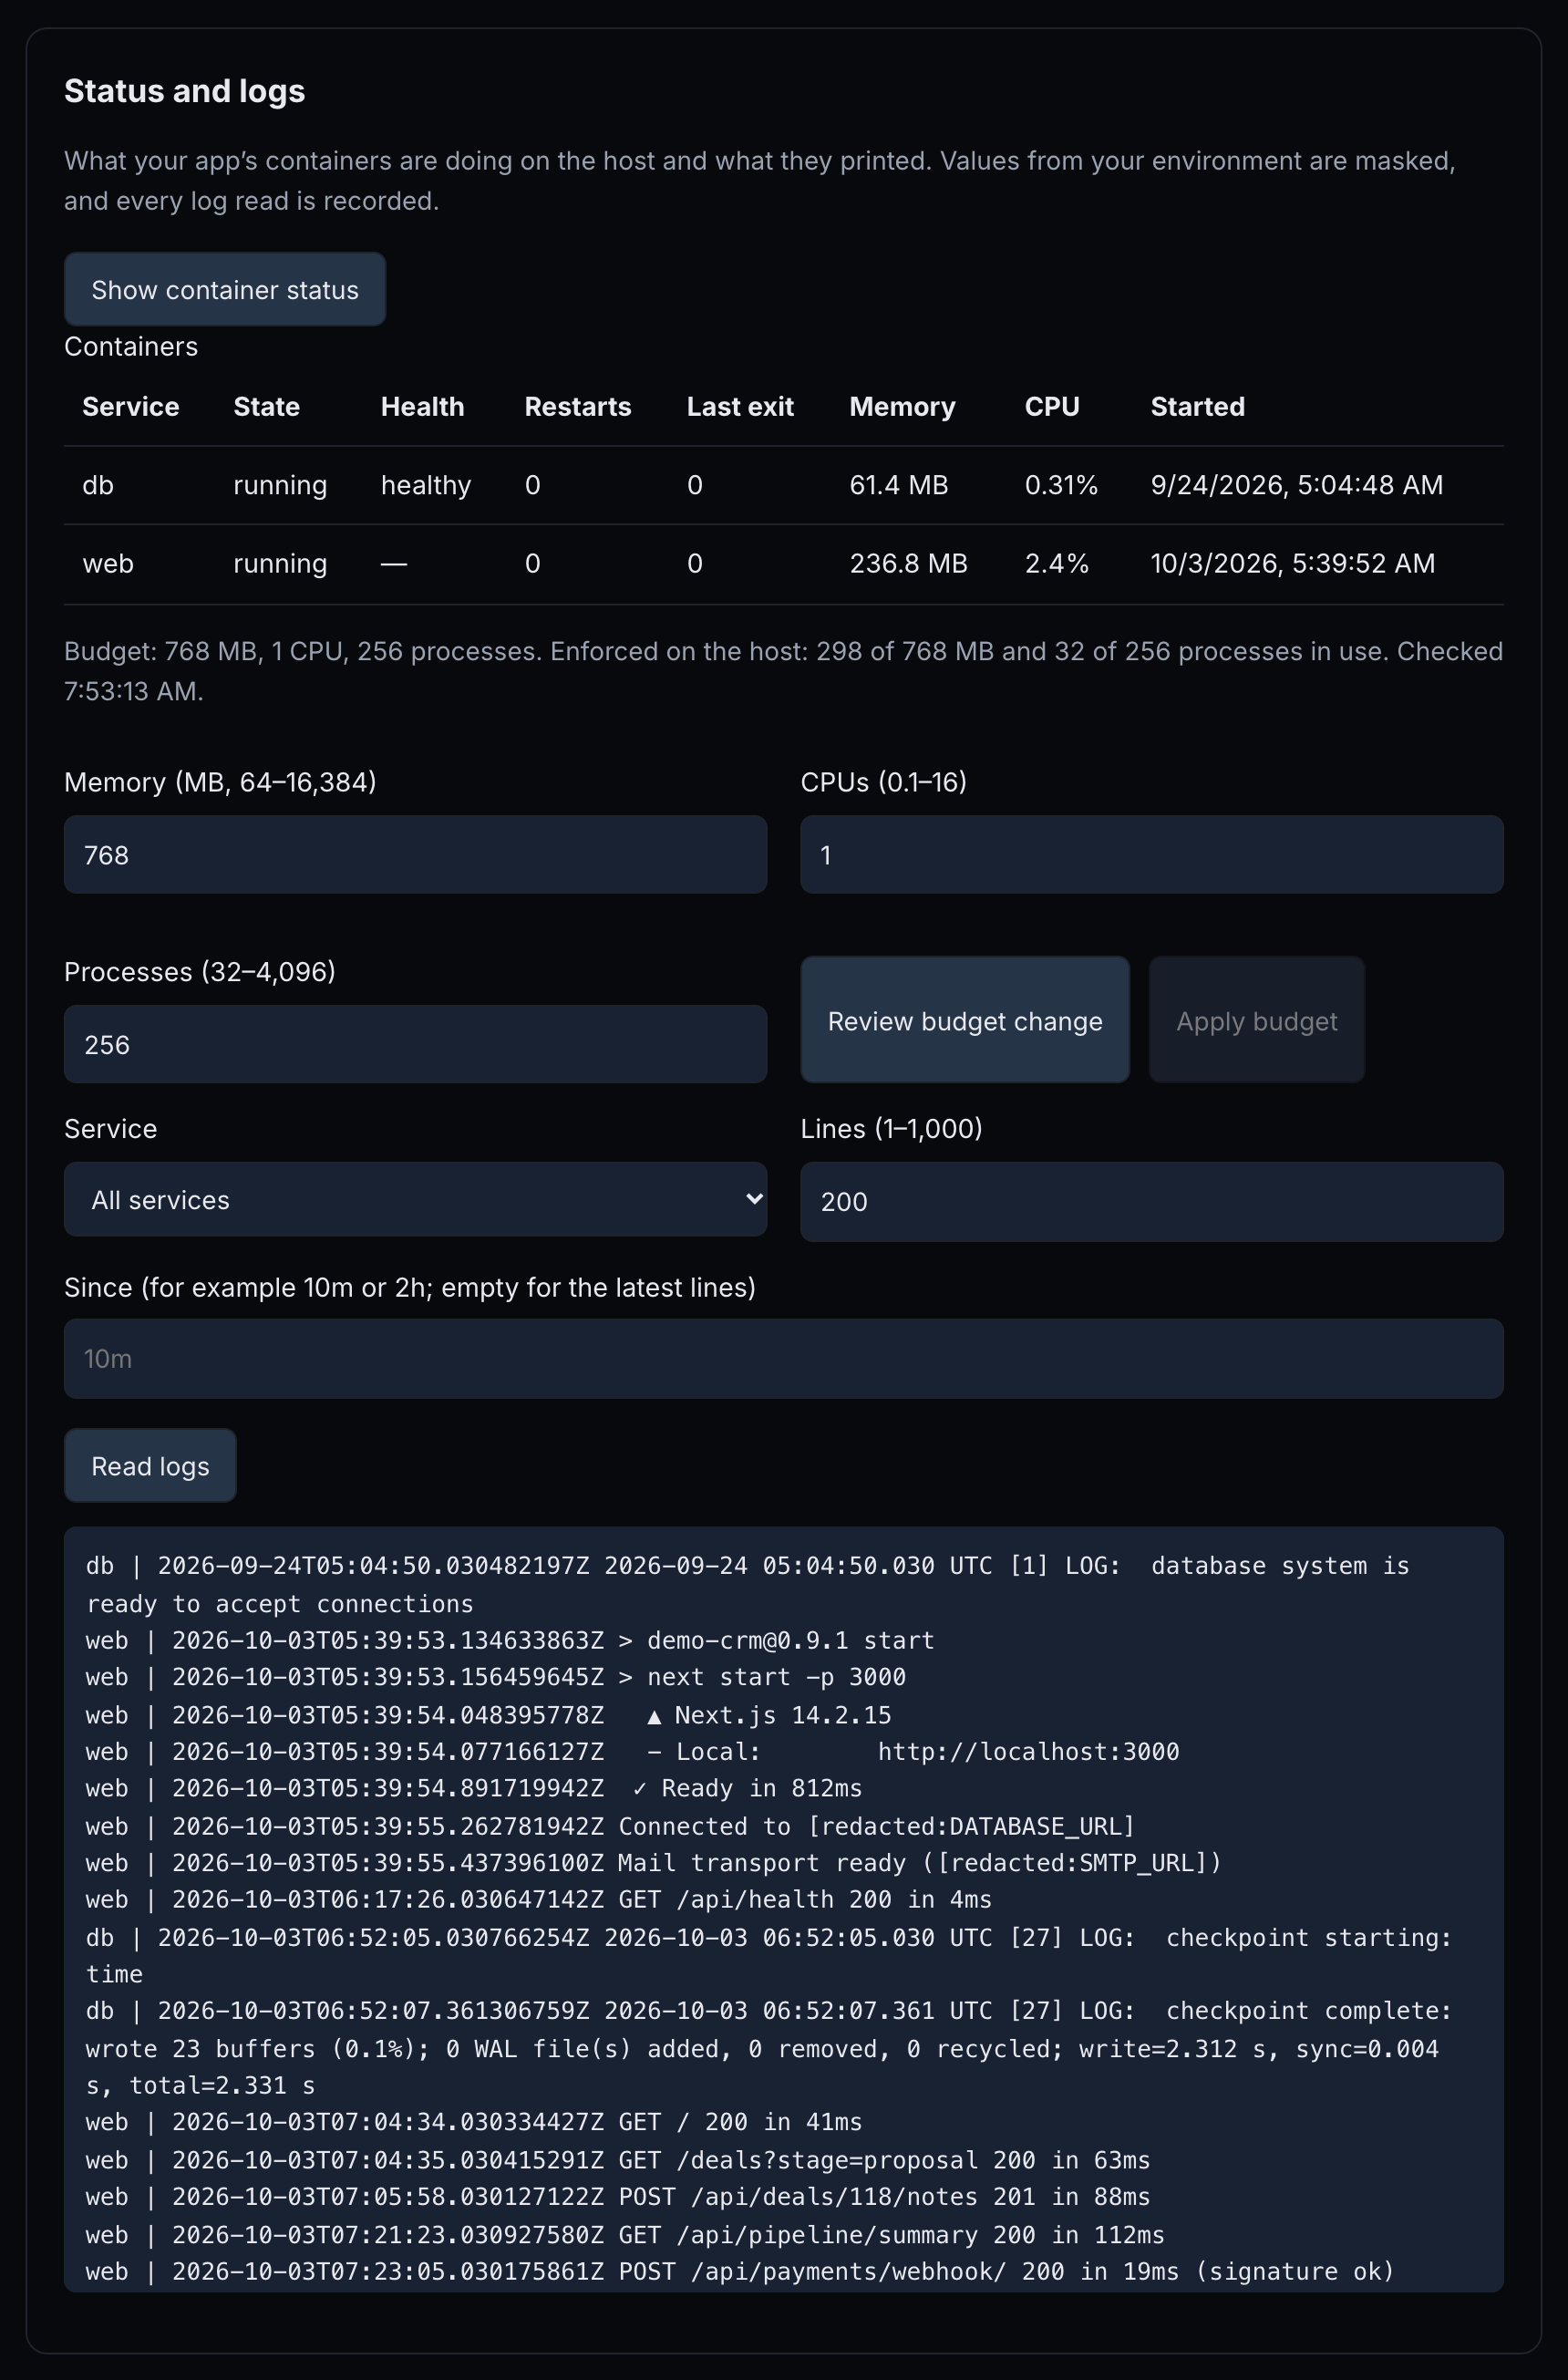The image size is (1568, 2380).
Task: Open the Service dropdown showing All services
Action: click(416, 1200)
